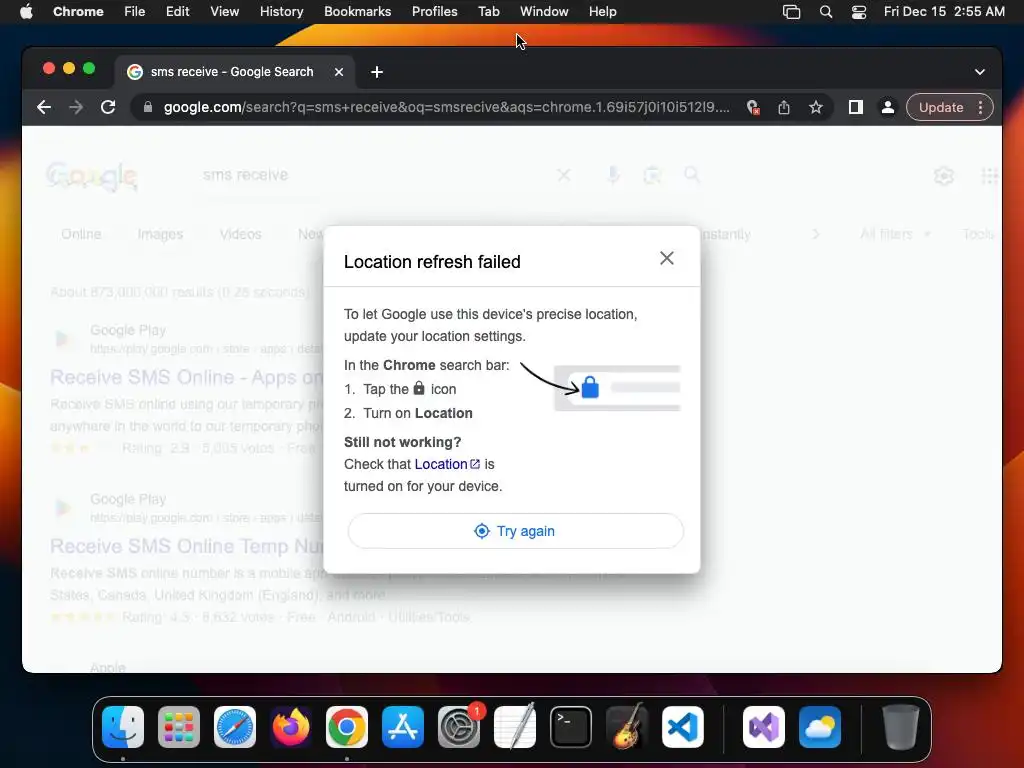
Task: Open Finder from the Dock
Action: pyautogui.click(x=123, y=727)
